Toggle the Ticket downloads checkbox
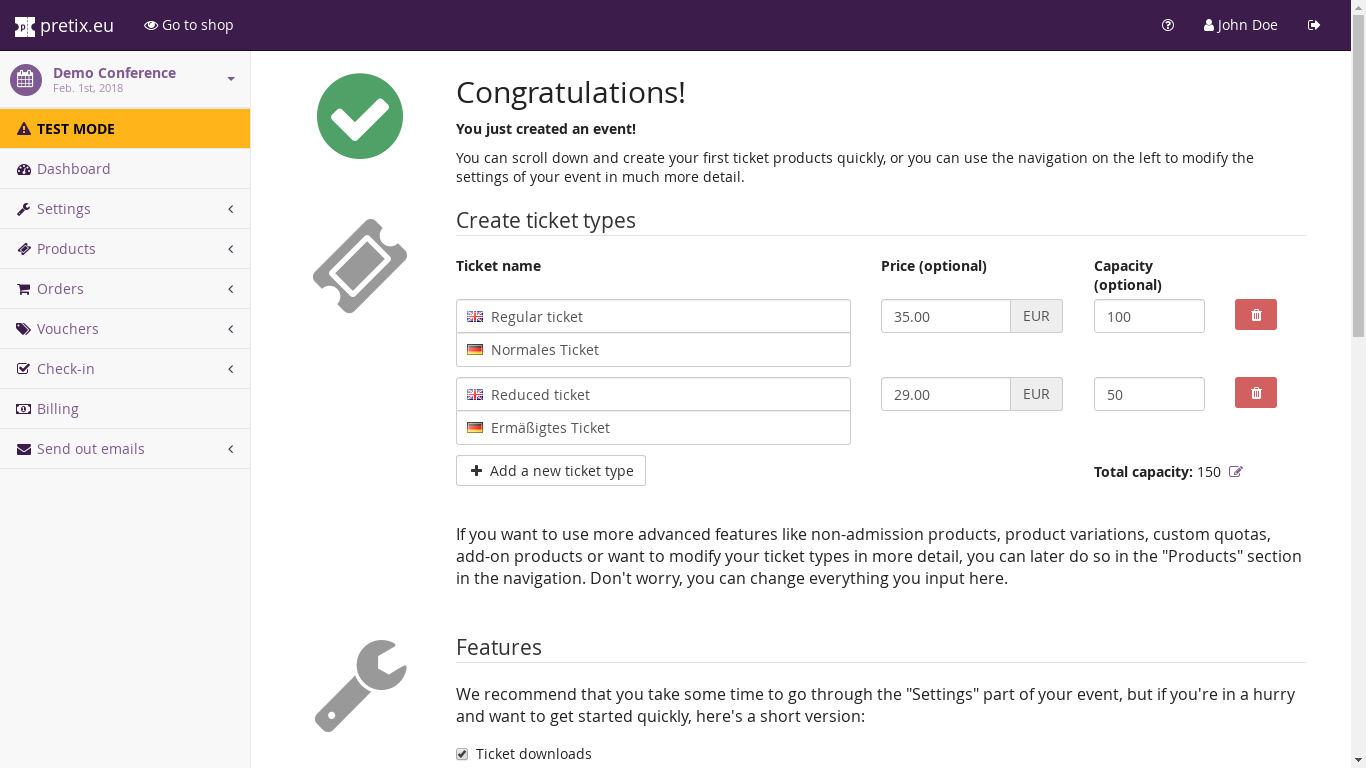This screenshot has width=1366, height=768. click(x=462, y=754)
